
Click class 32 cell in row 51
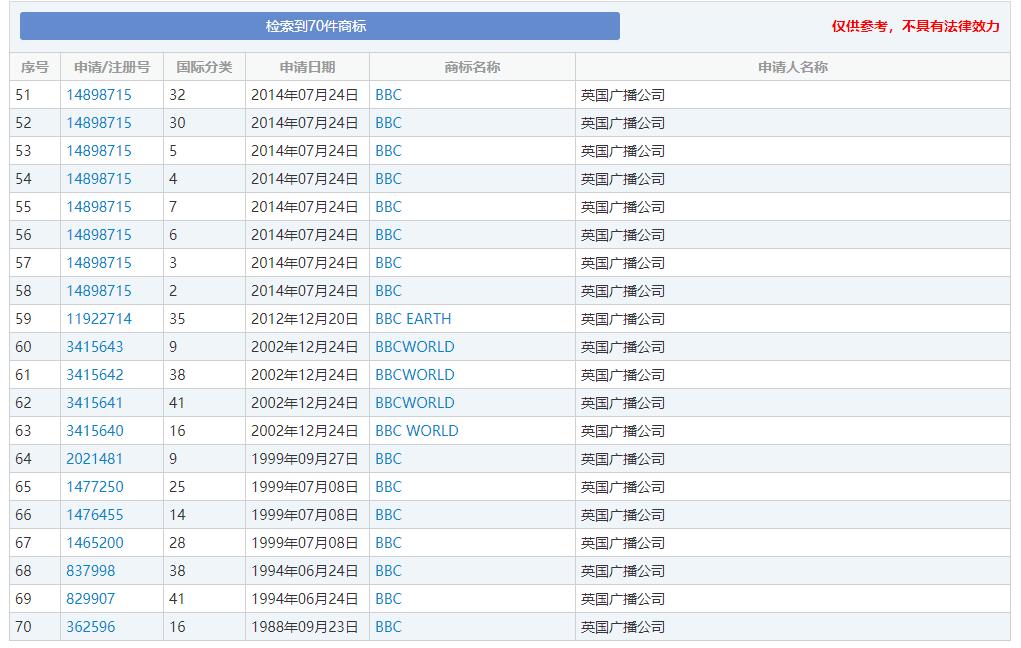coord(204,94)
